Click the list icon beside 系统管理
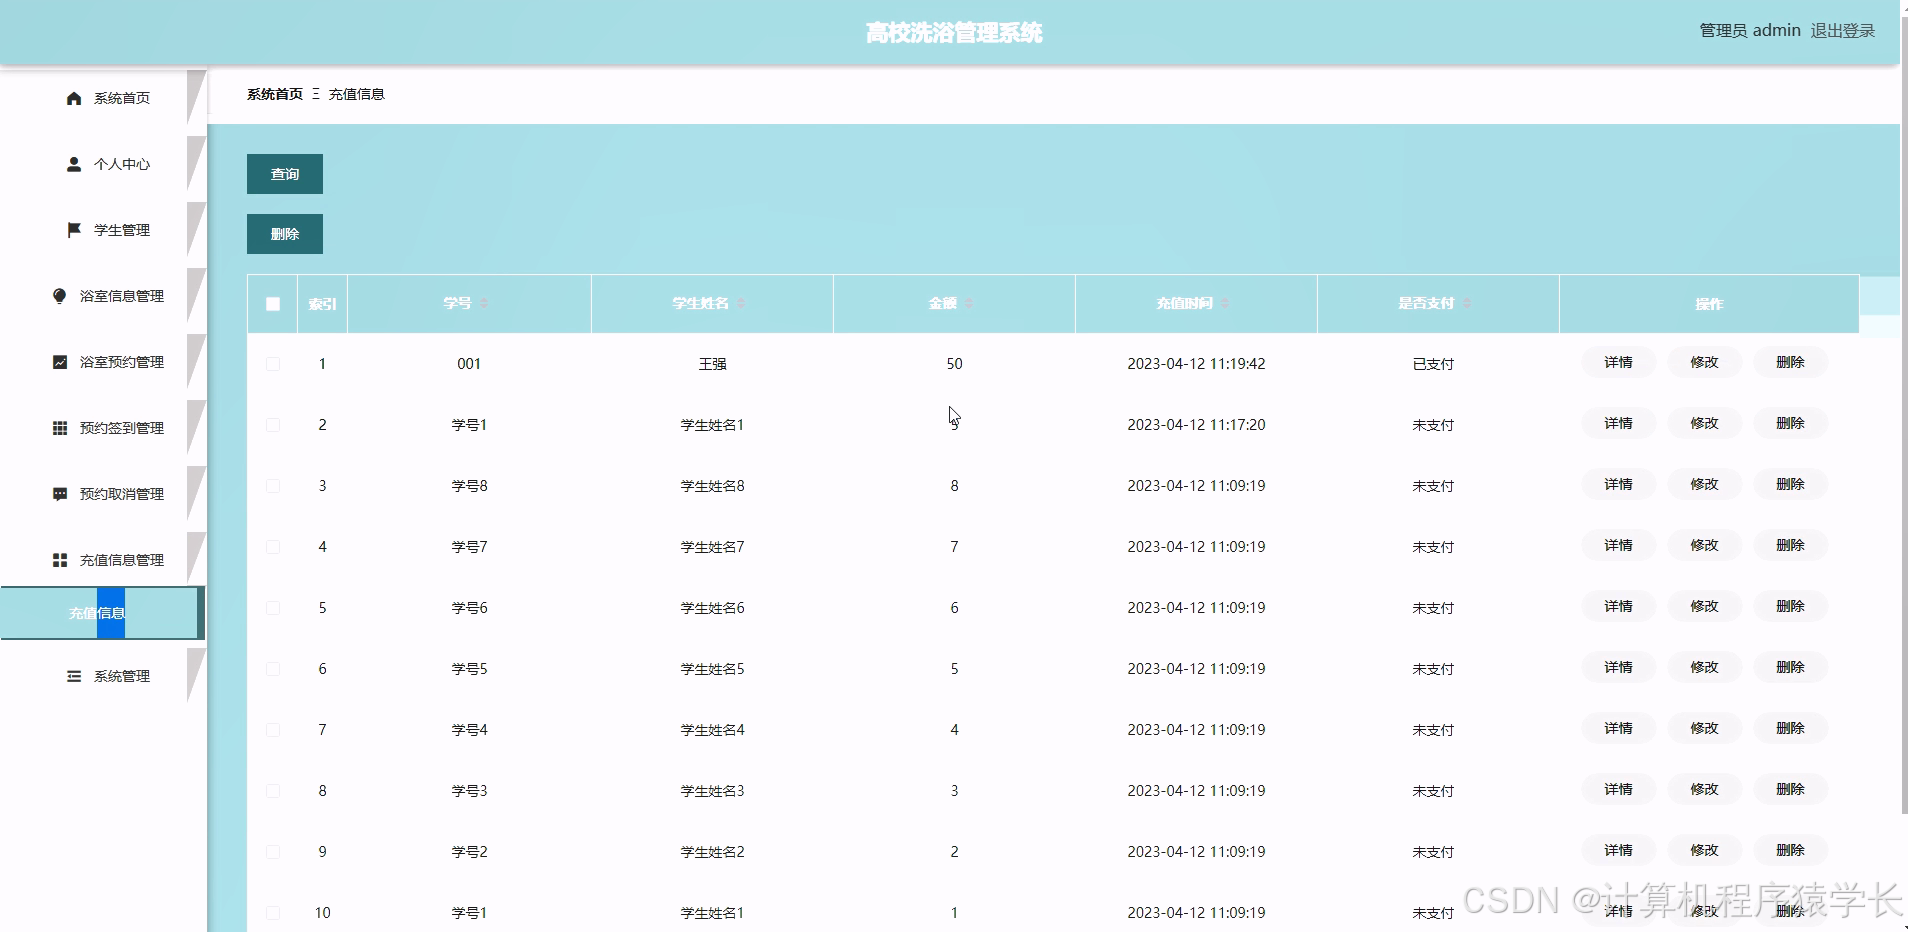The image size is (1908, 932). pos(74,676)
